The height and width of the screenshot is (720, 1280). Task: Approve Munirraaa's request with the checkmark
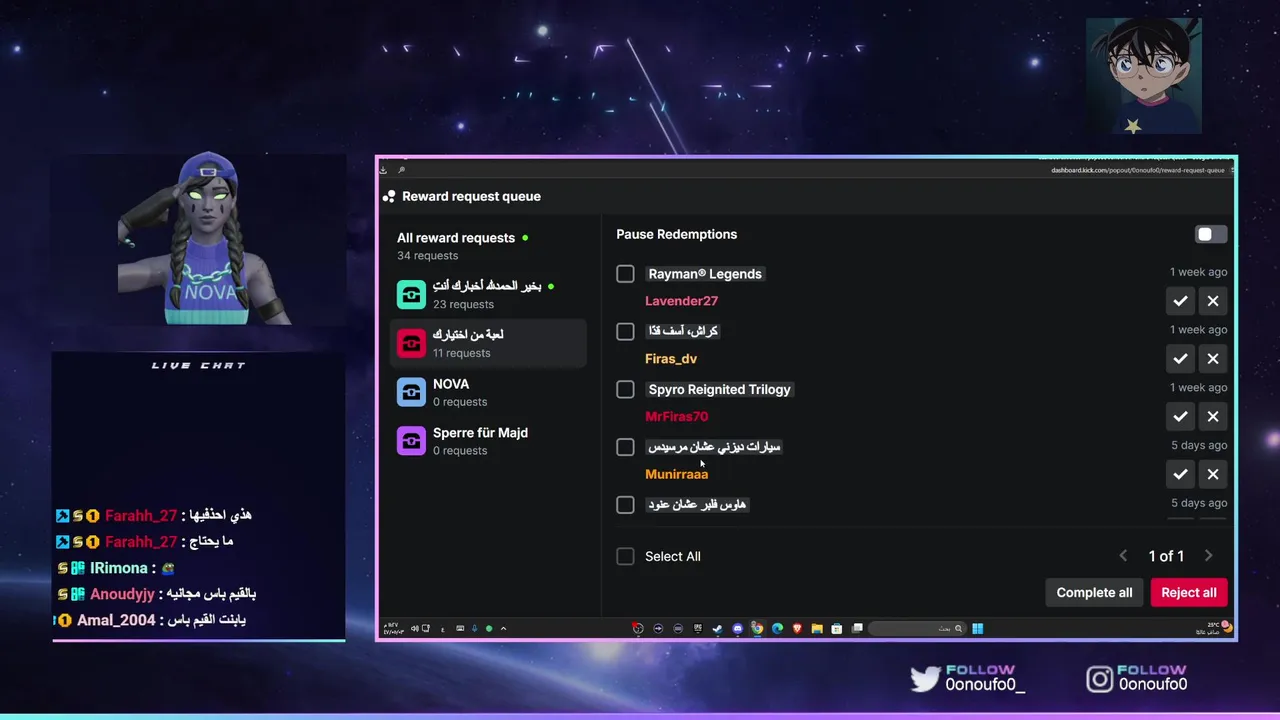(x=1180, y=474)
